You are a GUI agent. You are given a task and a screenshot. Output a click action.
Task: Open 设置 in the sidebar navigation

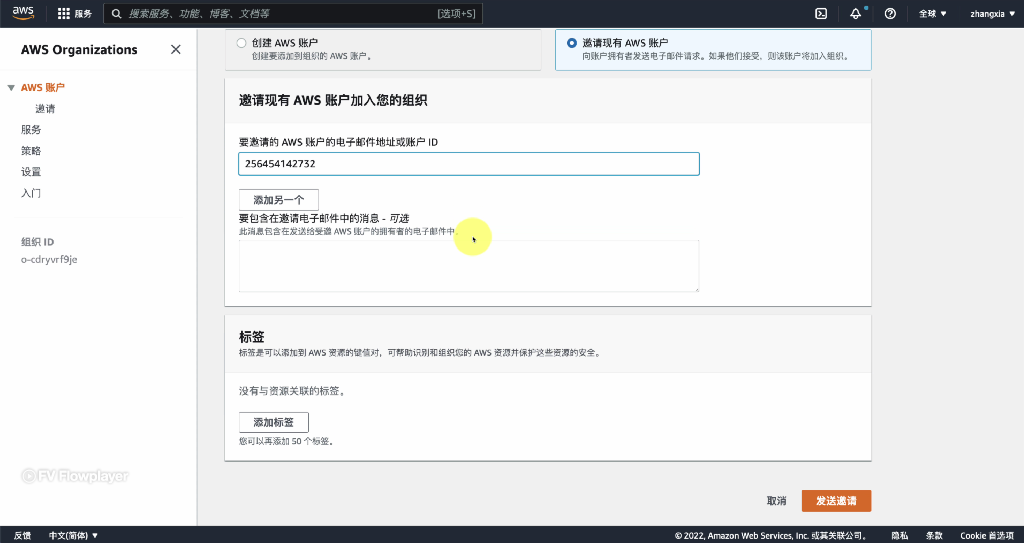pyautogui.click(x=31, y=171)
